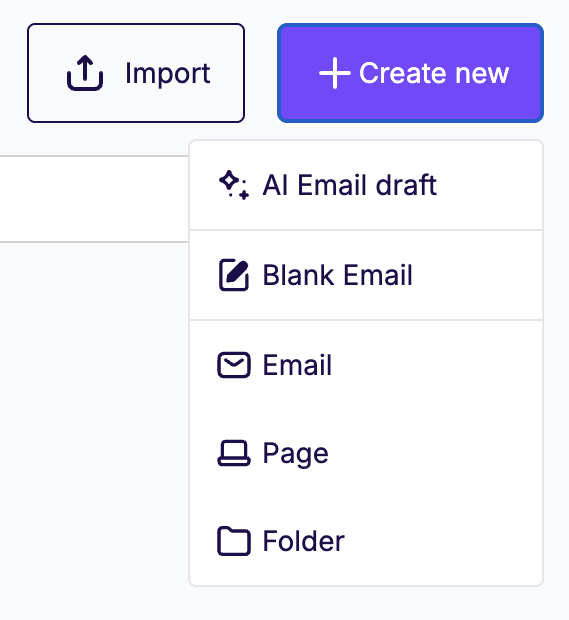Click the envelope icon beside Email
The image size is (569, 620).
tap(234, 365)
